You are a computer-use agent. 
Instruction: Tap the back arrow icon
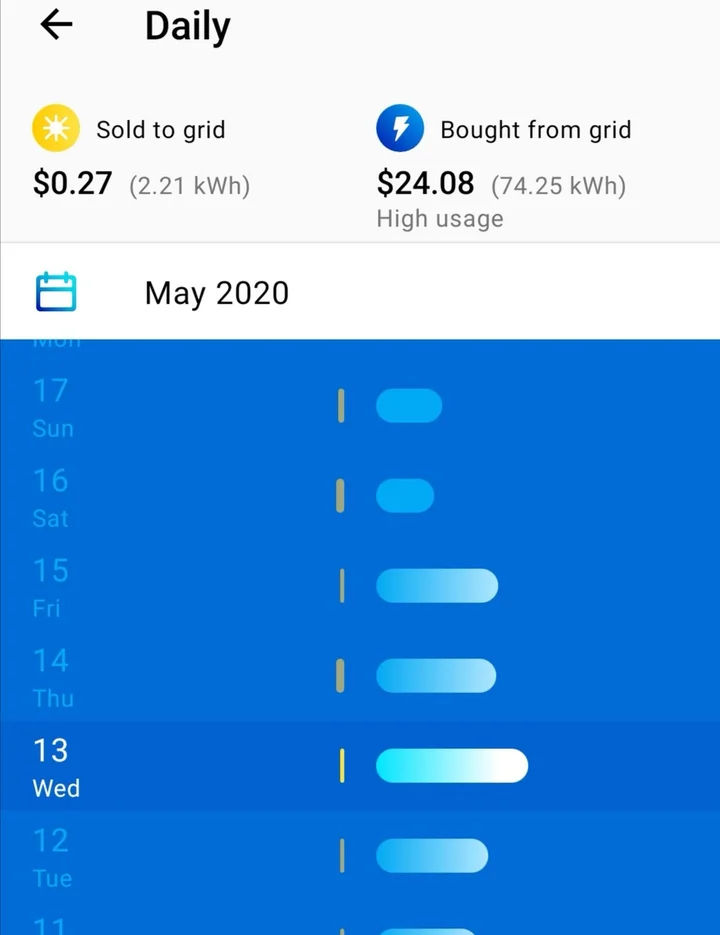(x=57, y=26)
